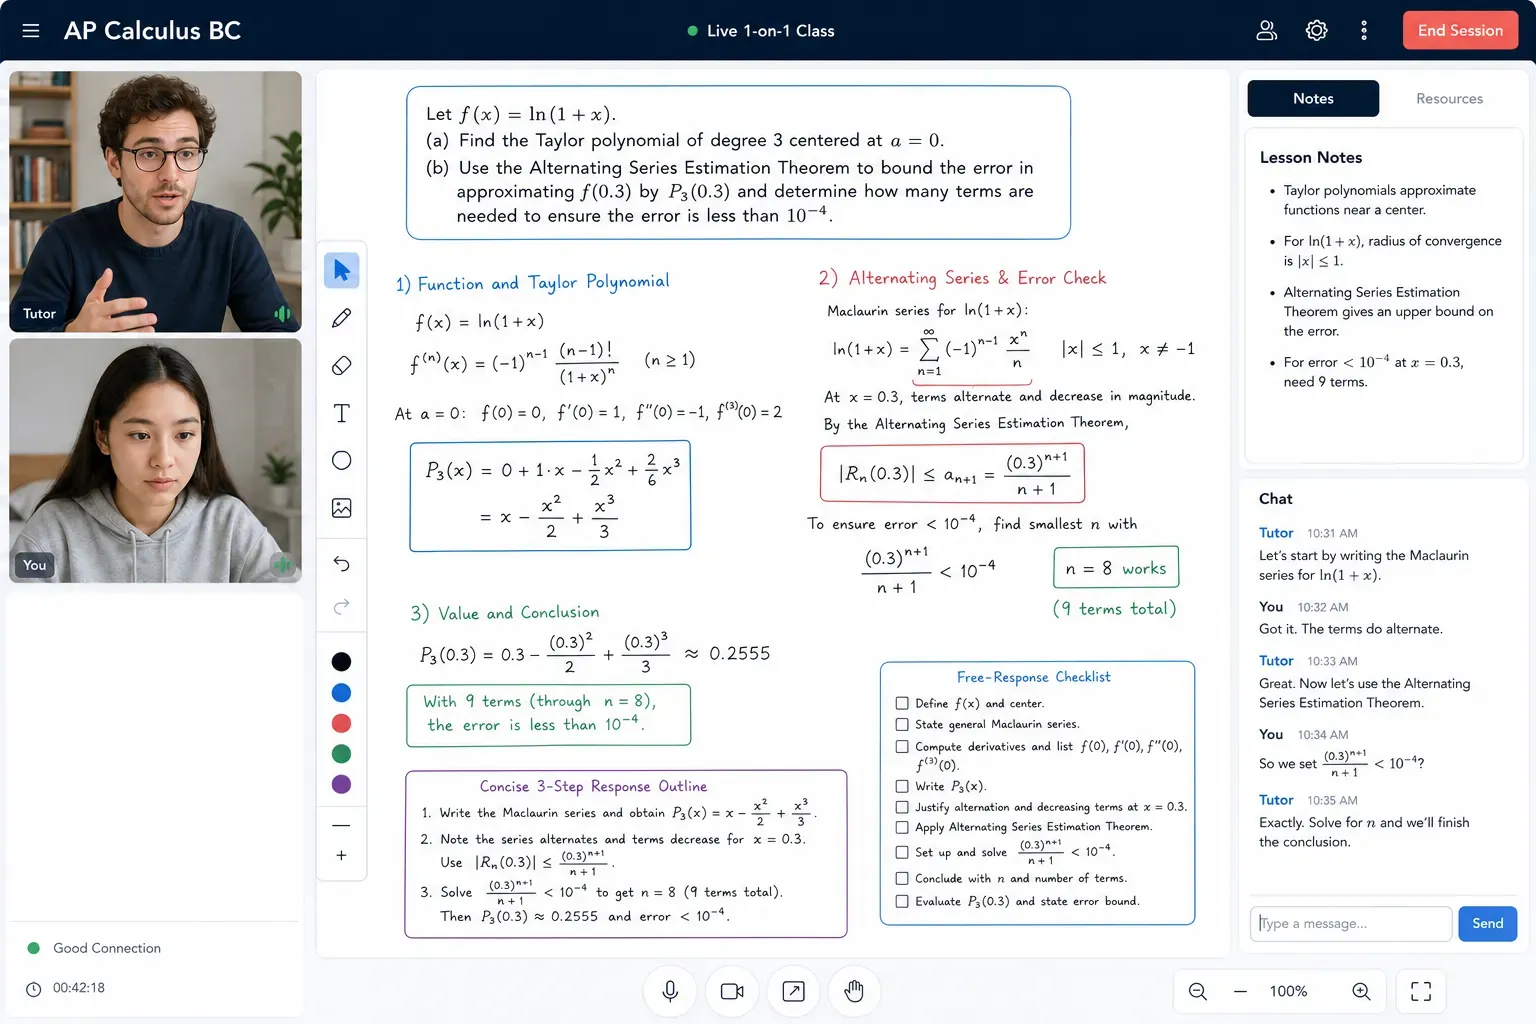1536x1024 pixels.
Task: Send the chat message
Action: 1487,923
